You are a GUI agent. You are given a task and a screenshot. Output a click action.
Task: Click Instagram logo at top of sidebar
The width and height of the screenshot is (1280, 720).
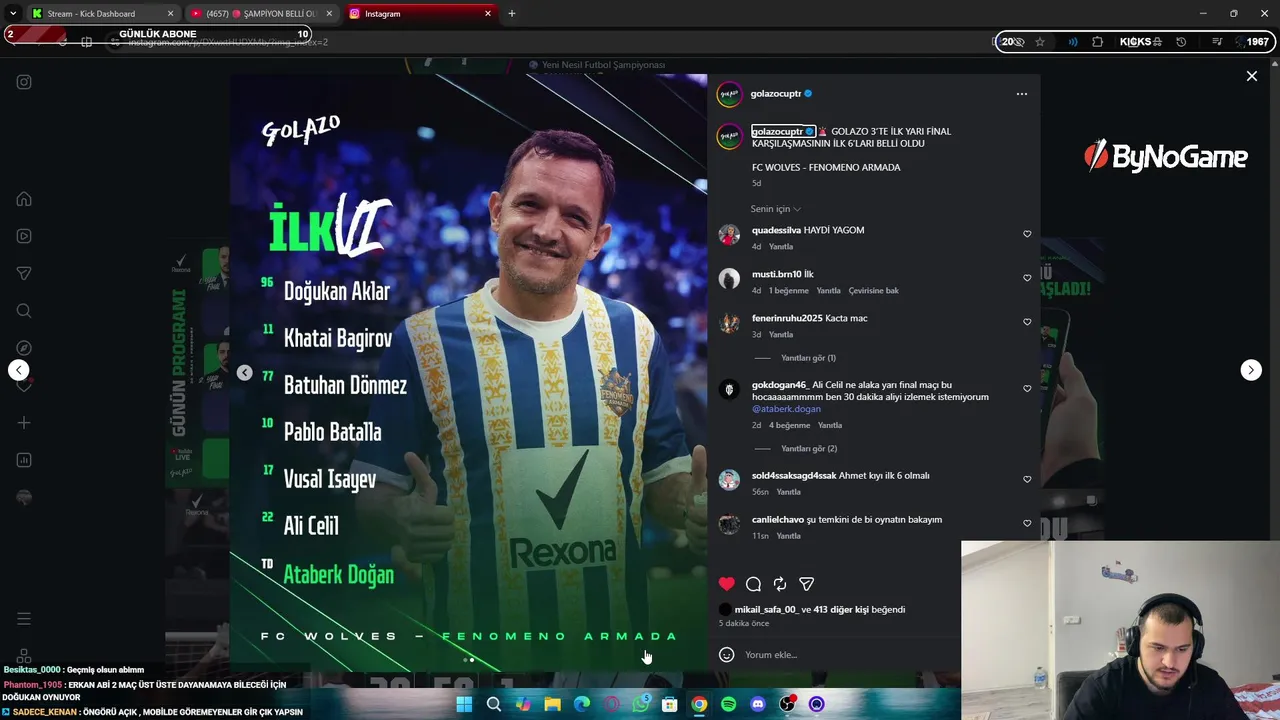pyautogui.click(x=24, y=82)
